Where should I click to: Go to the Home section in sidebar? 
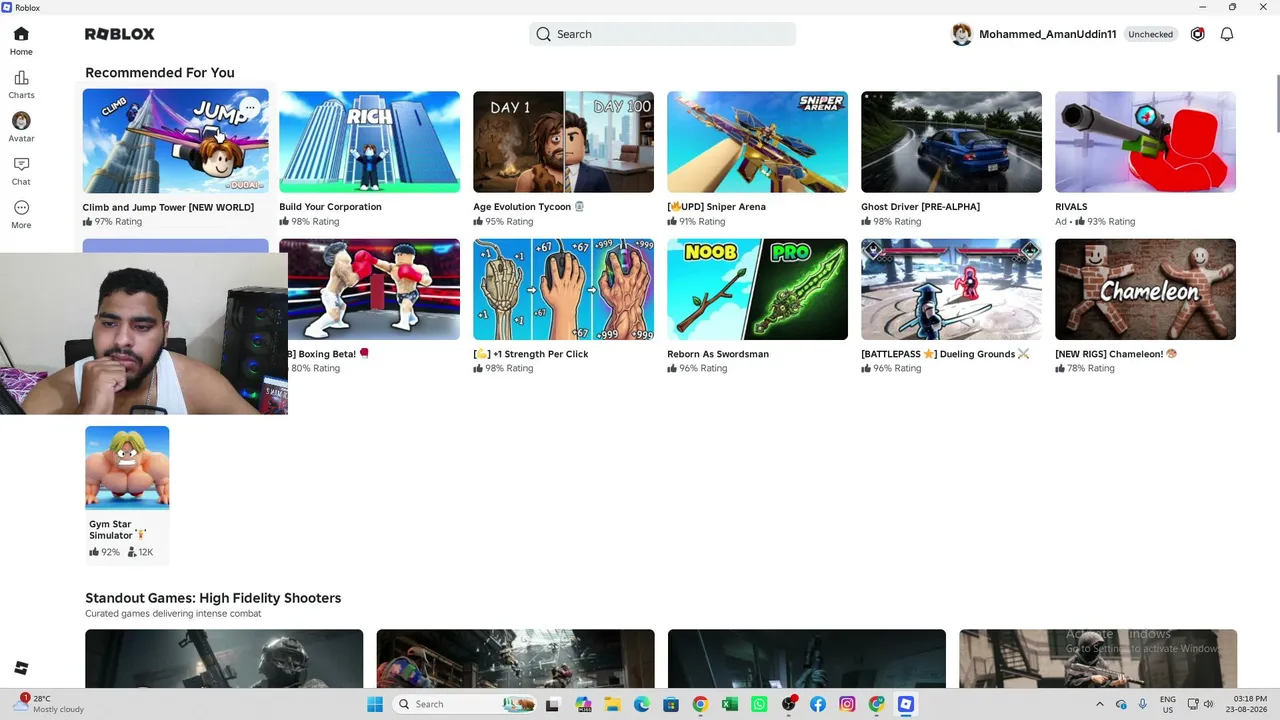[x=21, y=41]
